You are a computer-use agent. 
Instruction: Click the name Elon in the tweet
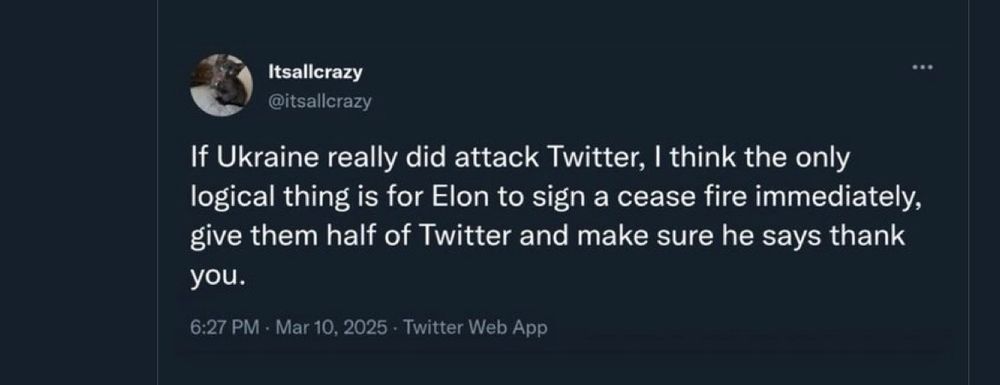461,198
